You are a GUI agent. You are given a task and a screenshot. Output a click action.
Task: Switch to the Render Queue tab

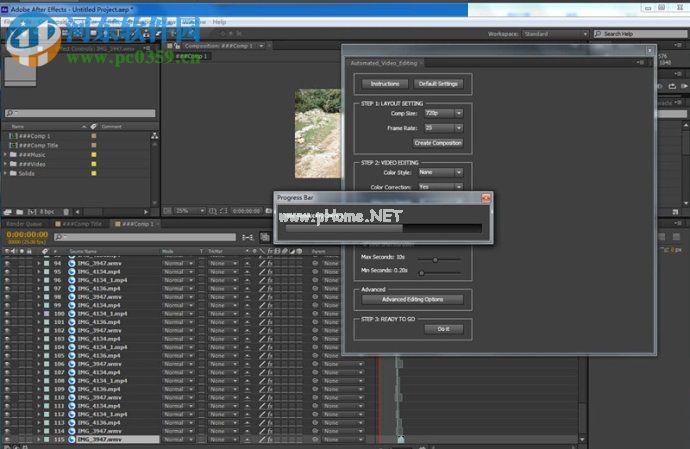[x=24, y=224]
